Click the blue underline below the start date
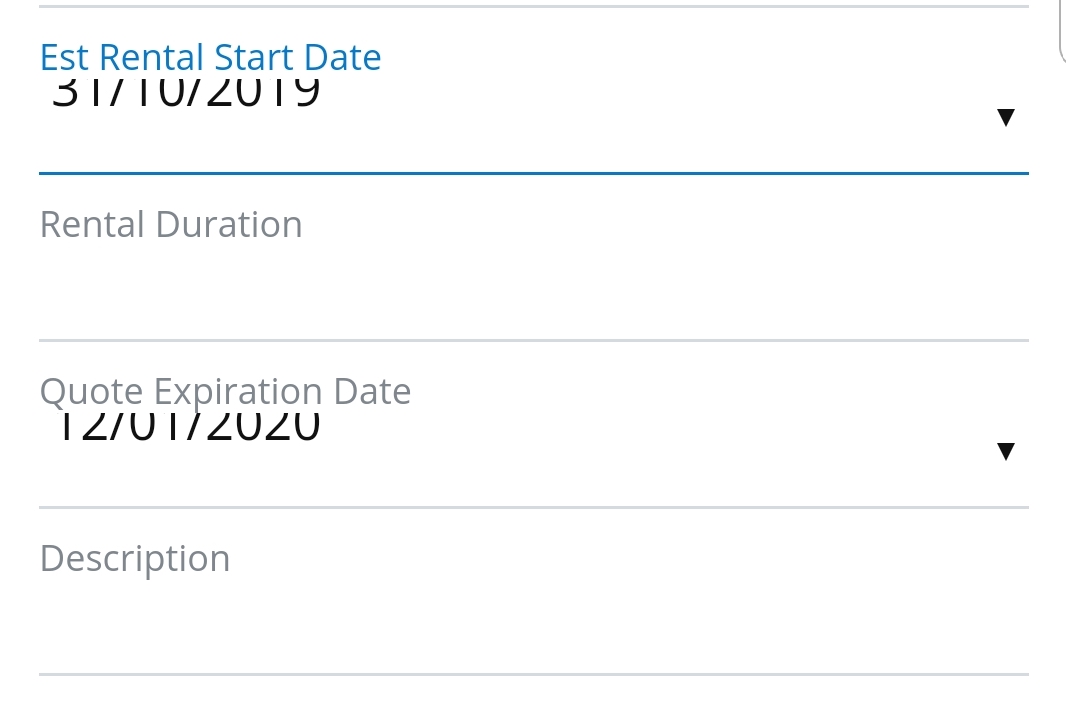The width and height of the screenshot is (1066, 710). point(533,173)
